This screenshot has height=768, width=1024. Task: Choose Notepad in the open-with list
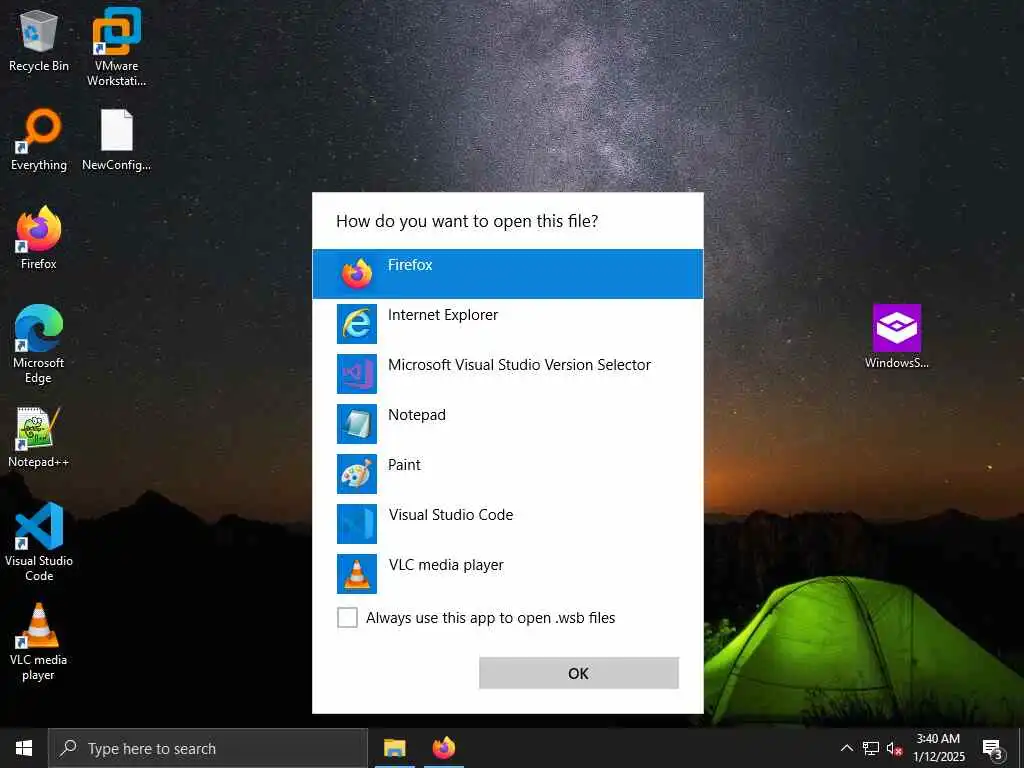click(507, 424)
